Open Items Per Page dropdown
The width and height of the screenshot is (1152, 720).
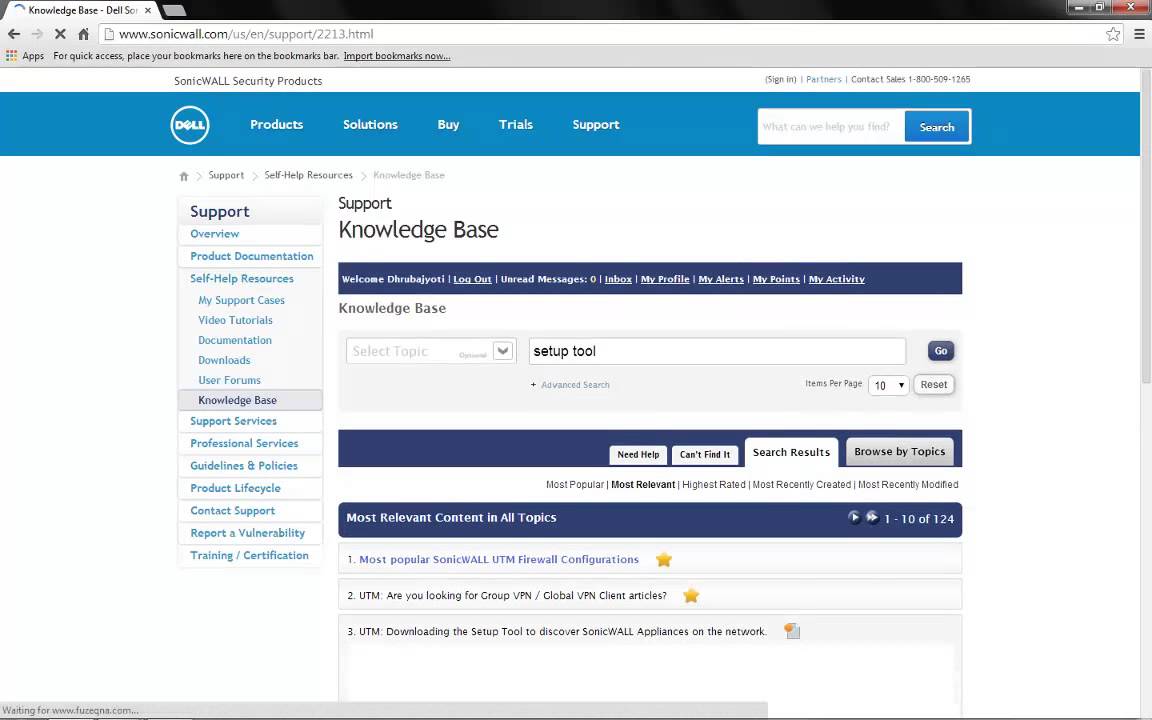point(888,385)
